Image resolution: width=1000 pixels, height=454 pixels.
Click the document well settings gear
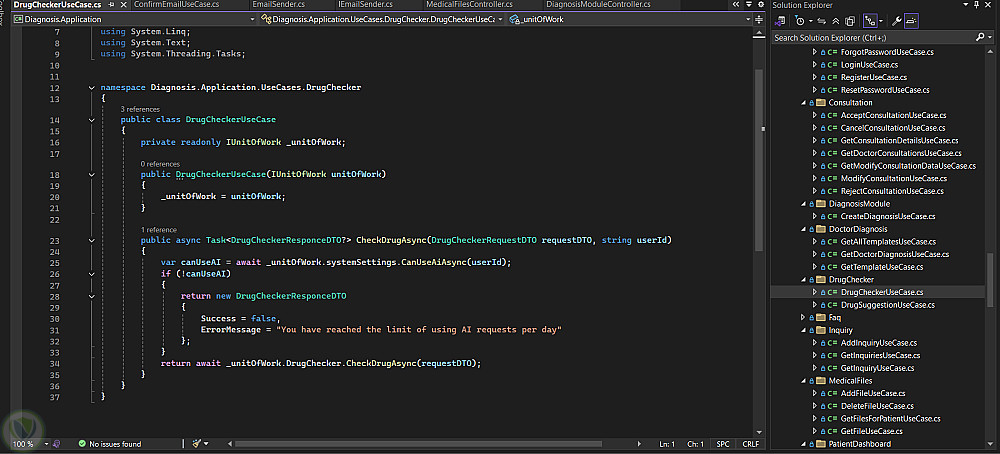click(760, 4)
